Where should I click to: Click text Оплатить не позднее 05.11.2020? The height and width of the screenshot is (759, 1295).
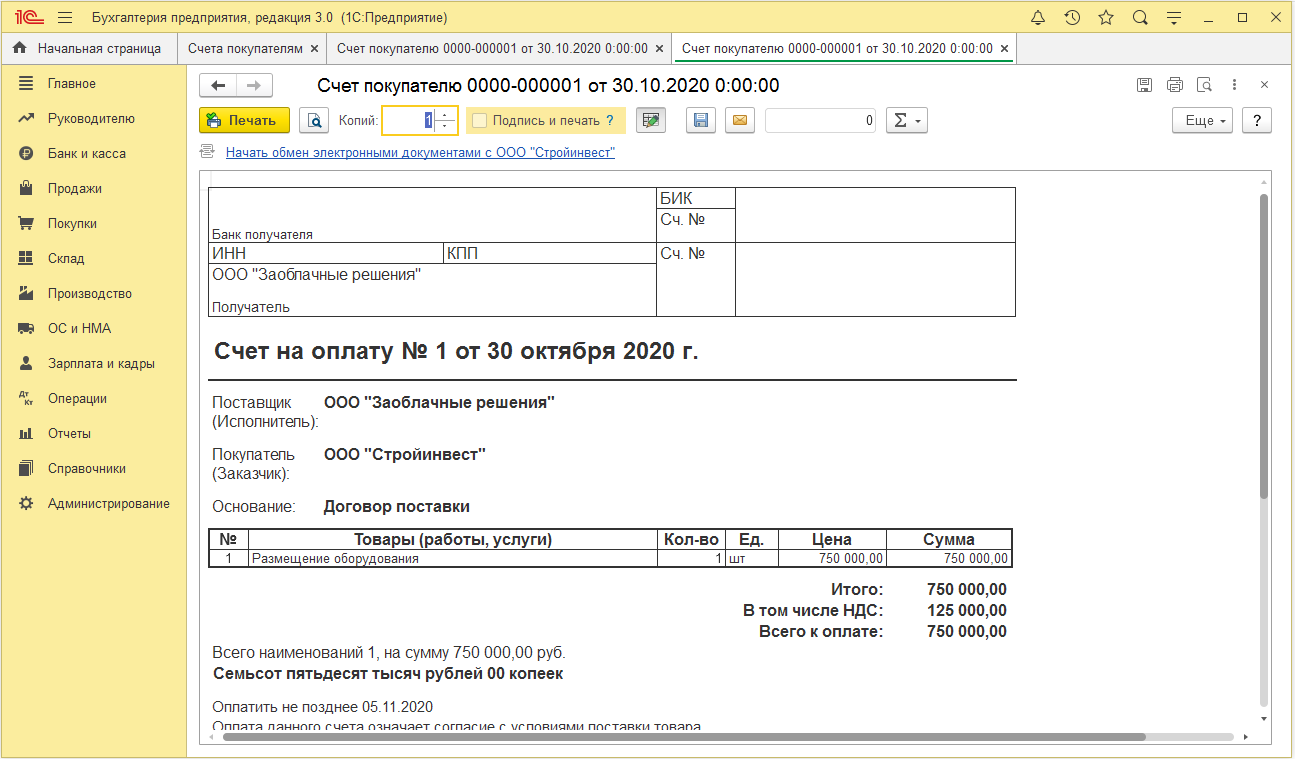coord(322,706)
